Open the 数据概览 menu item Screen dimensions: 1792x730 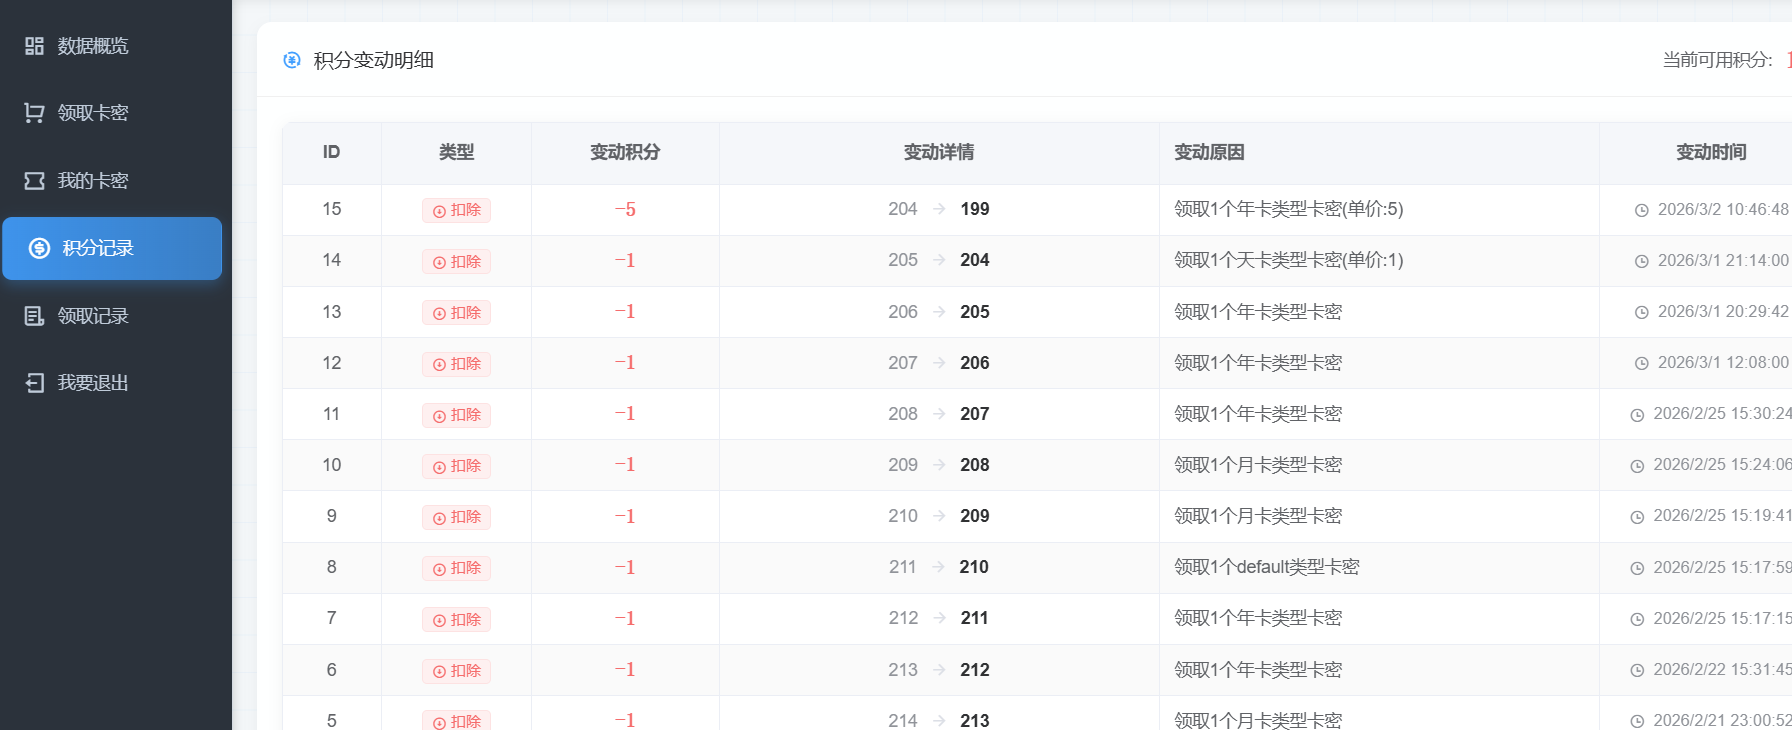point(93,46)
